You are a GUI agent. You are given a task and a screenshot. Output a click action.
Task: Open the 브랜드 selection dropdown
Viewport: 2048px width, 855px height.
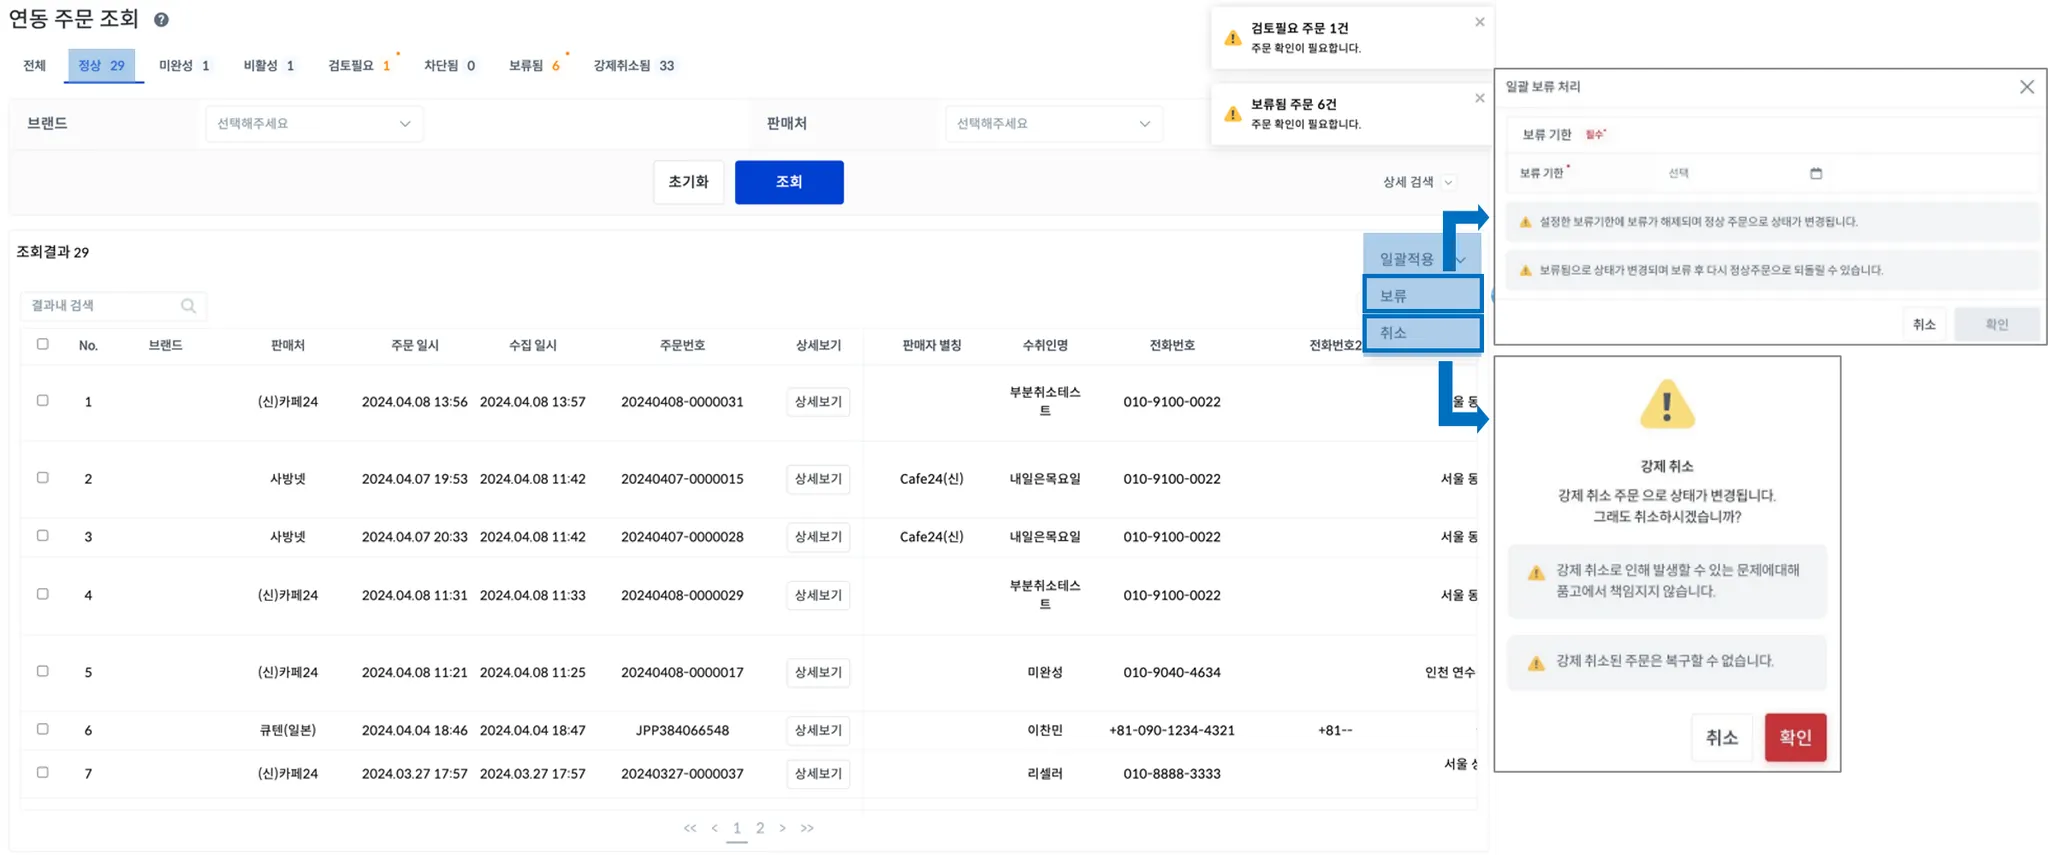pyautogui.click(x=314, y=124)
